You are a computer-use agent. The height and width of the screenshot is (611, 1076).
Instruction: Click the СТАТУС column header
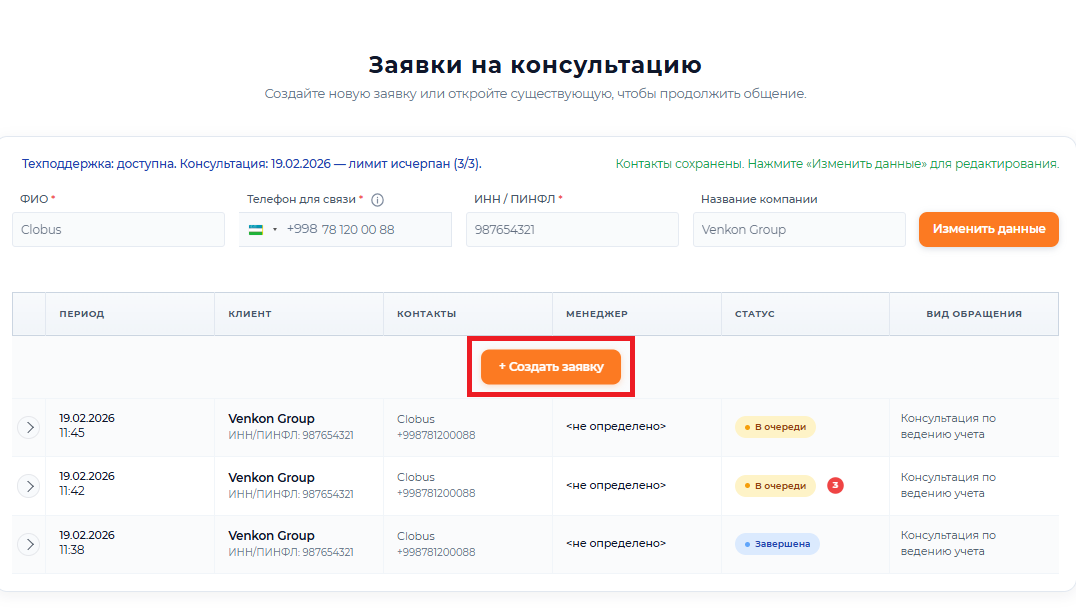point(755,314)
